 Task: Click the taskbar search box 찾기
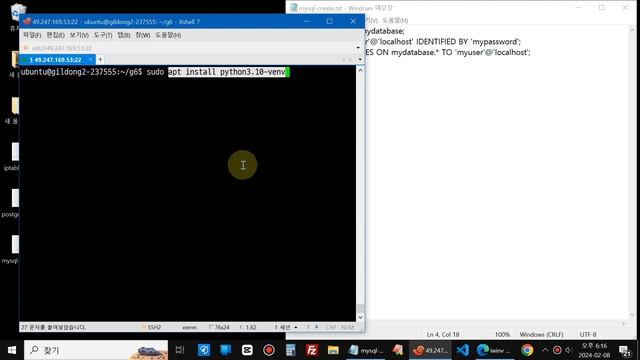tap(96, 350)
